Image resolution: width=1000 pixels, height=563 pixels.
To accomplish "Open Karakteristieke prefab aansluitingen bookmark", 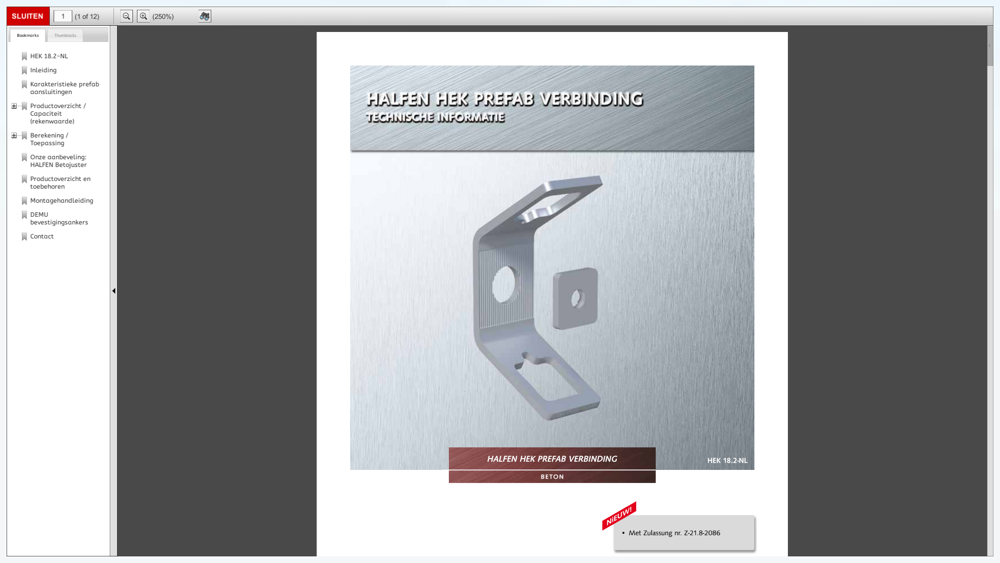I will 64,88.
